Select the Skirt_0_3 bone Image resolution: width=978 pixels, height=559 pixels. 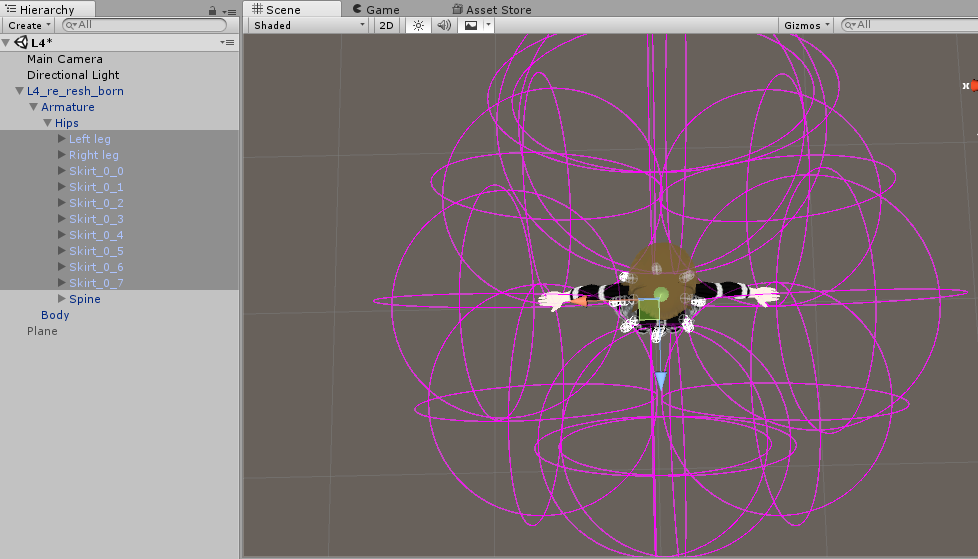click(x=96, y=219)
